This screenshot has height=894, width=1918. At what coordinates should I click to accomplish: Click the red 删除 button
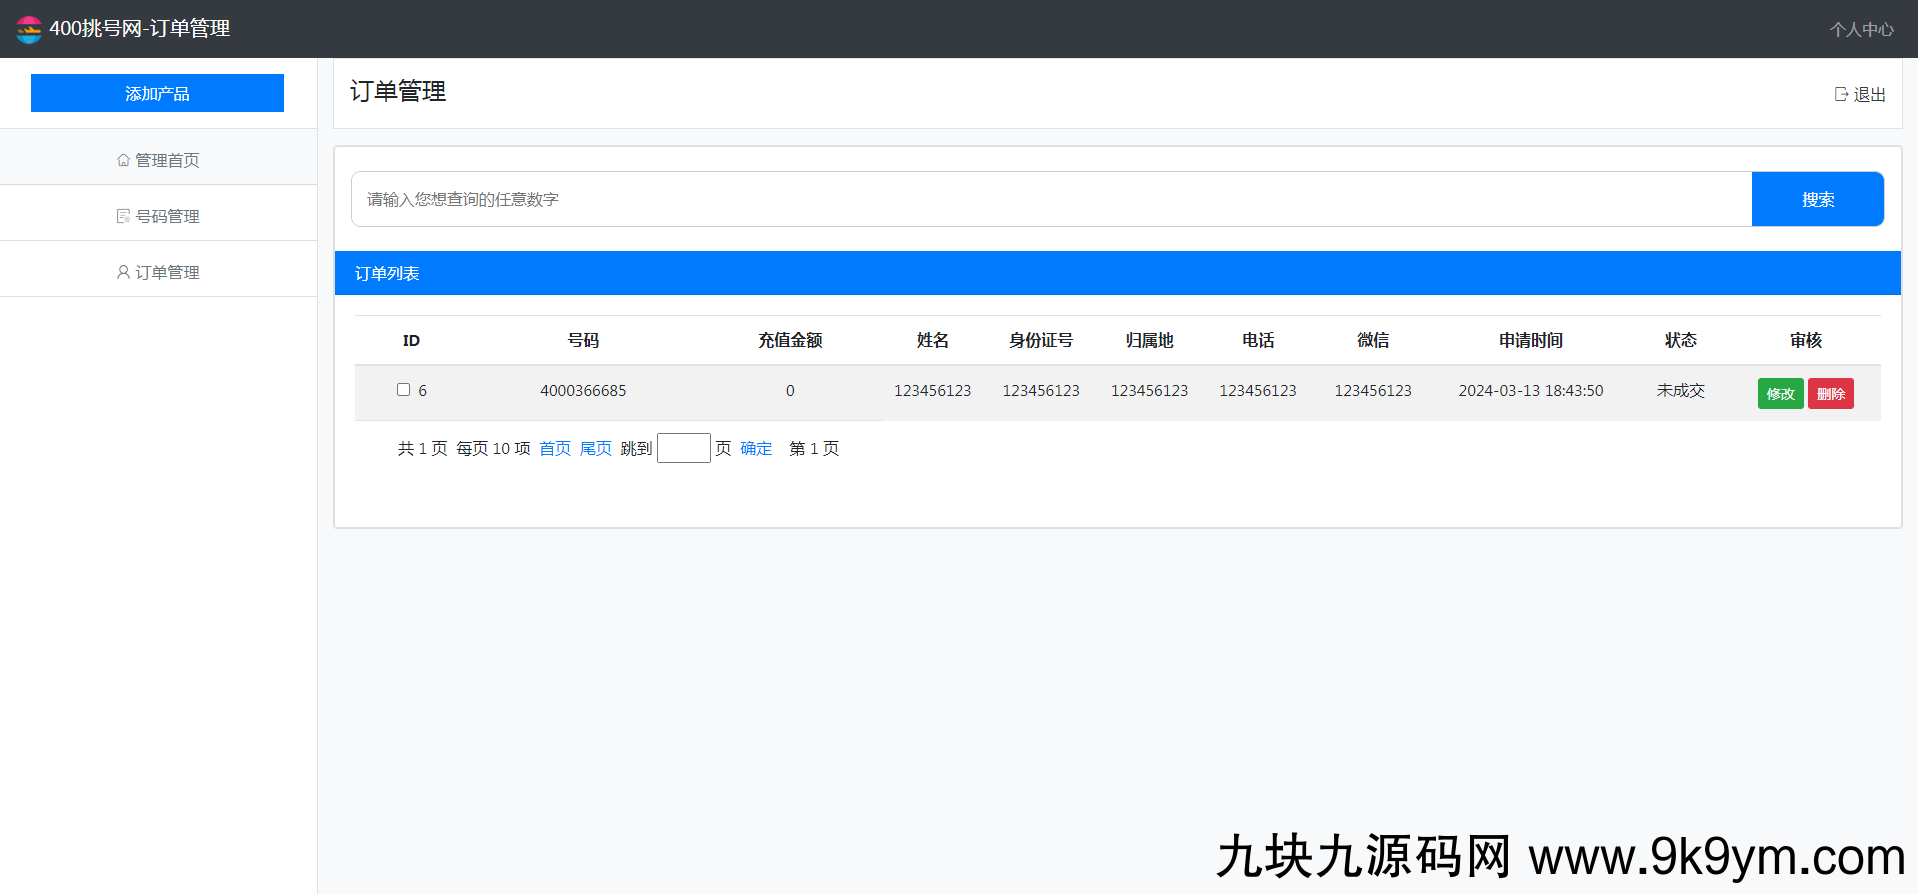[x=1830, y=394]
